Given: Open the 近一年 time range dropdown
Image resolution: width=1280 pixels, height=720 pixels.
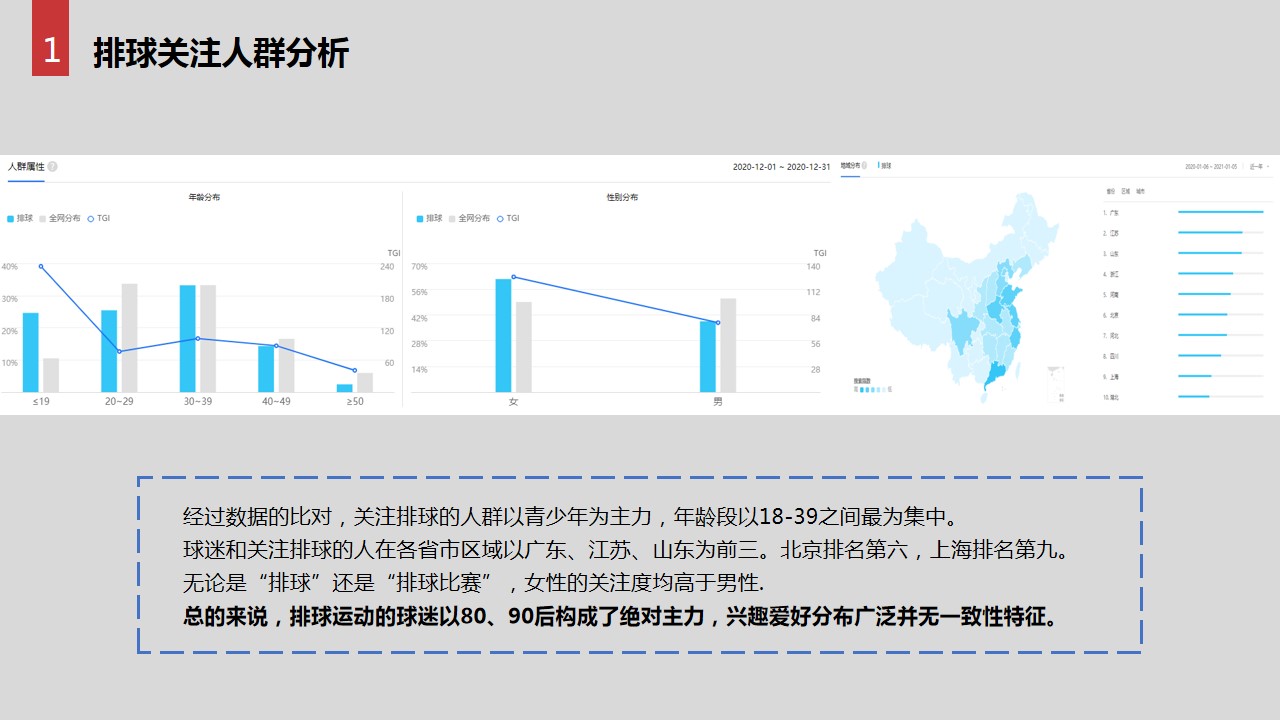Looking at the screenshot, I should tap(1257, 166).
